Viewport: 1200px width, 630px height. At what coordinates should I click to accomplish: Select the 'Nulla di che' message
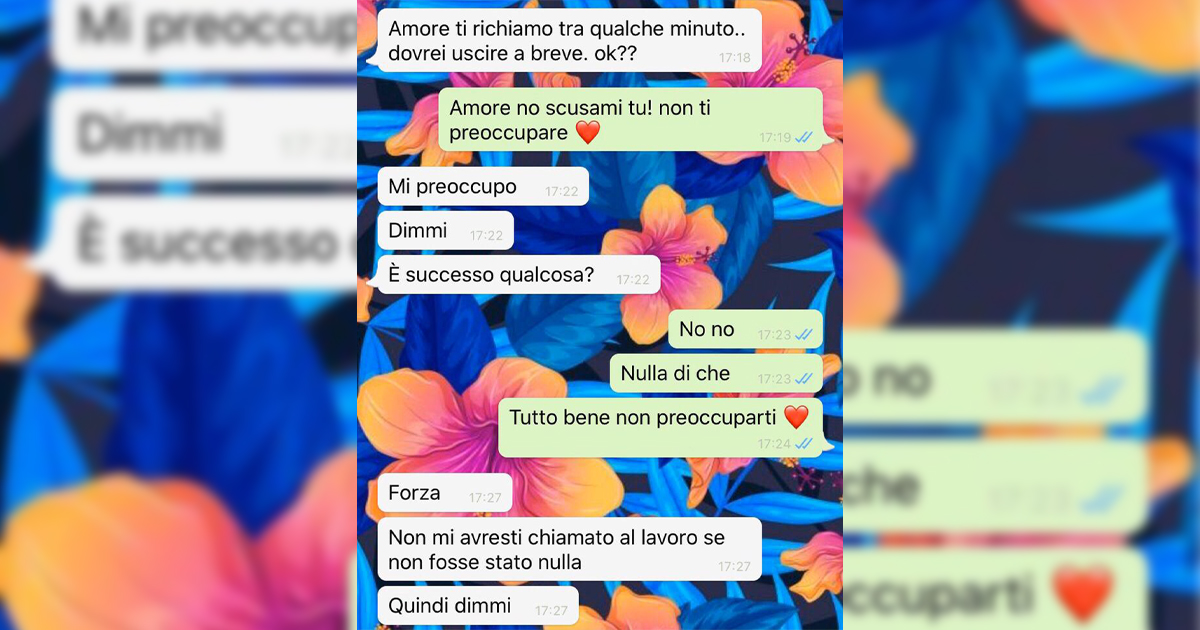(x=716, y=373)
